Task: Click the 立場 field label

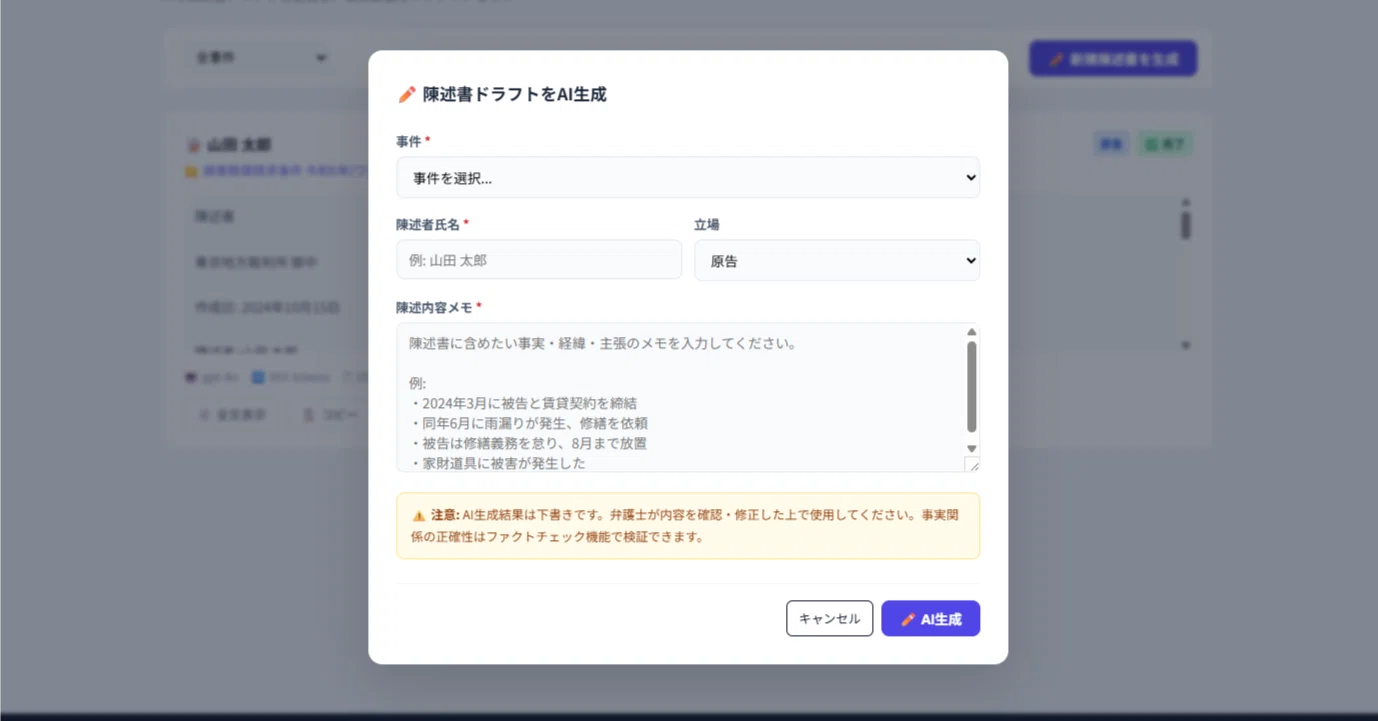Action: click(707, 224)
